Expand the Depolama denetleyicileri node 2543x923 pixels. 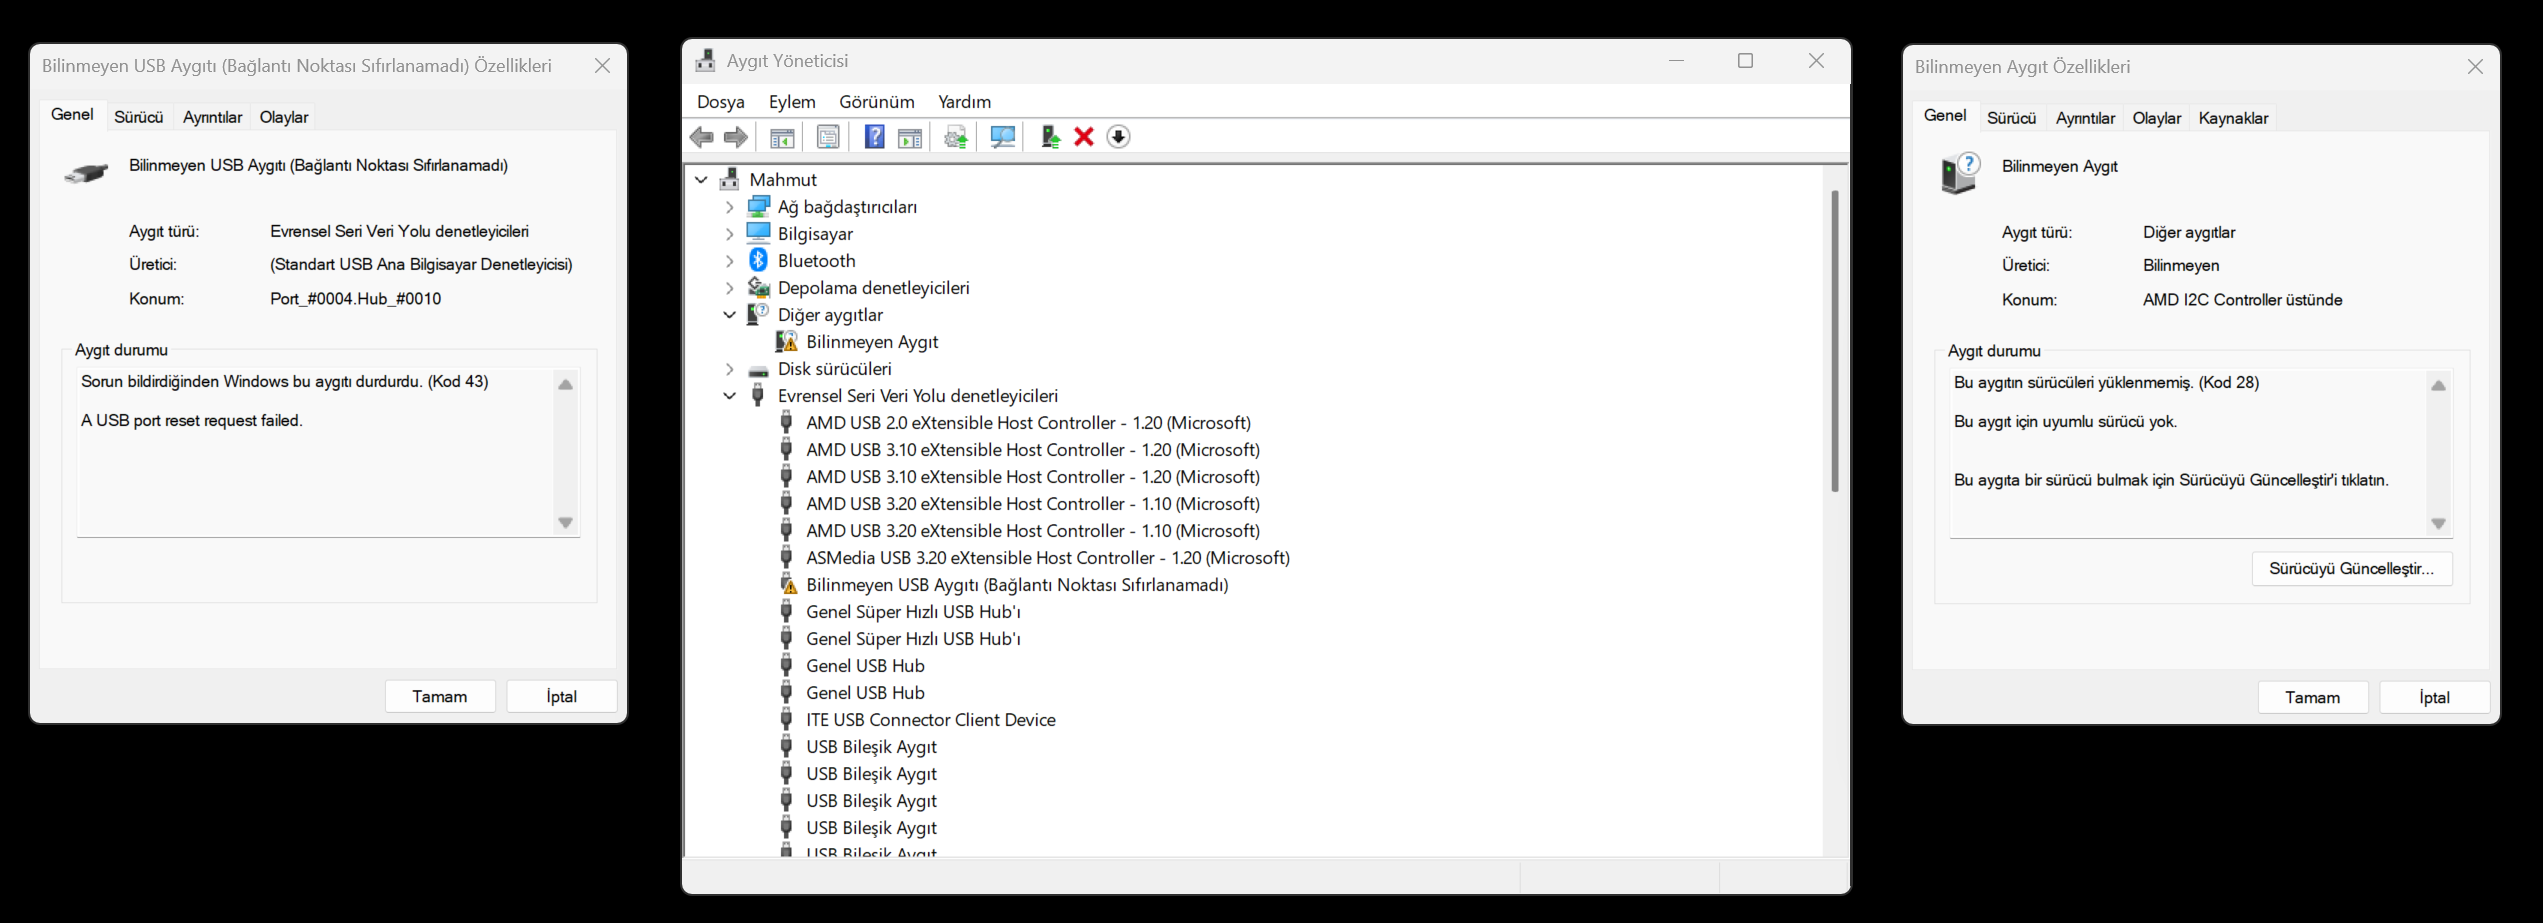point(730,288)
